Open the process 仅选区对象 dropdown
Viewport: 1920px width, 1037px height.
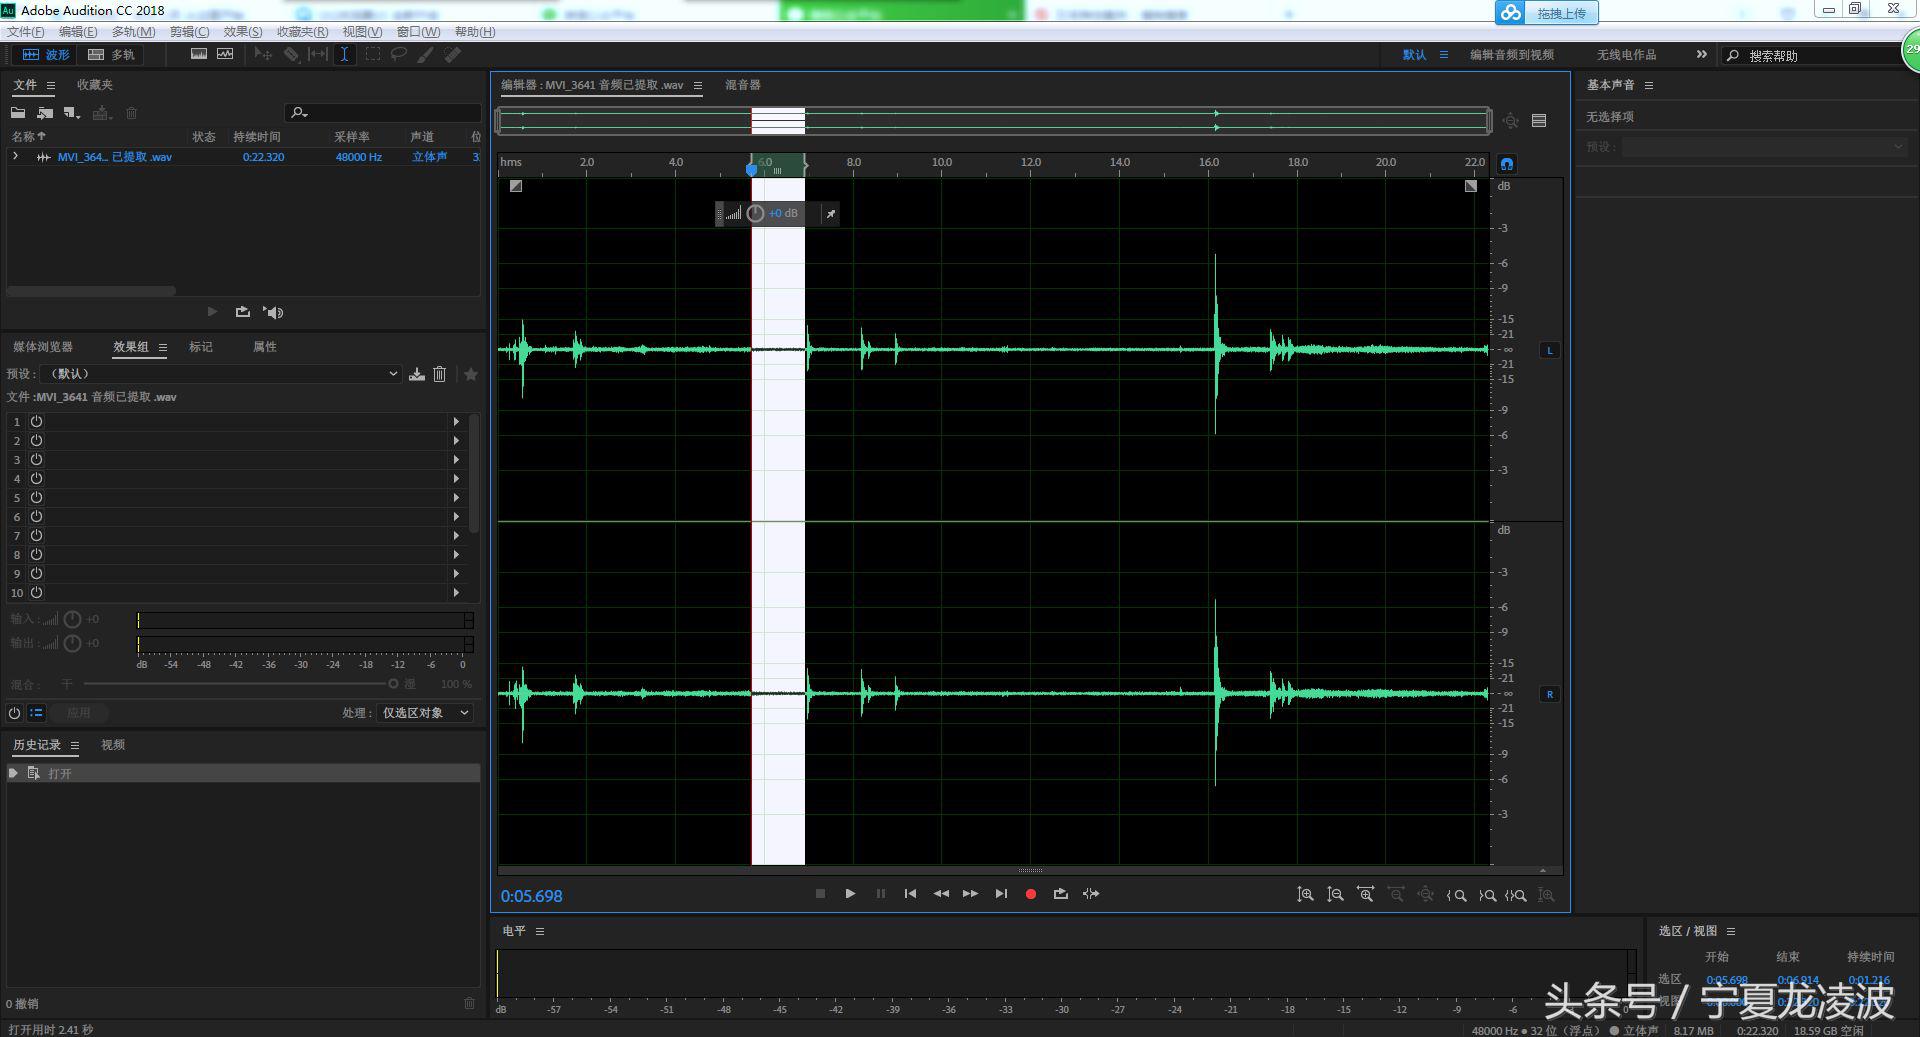(424, 713)
